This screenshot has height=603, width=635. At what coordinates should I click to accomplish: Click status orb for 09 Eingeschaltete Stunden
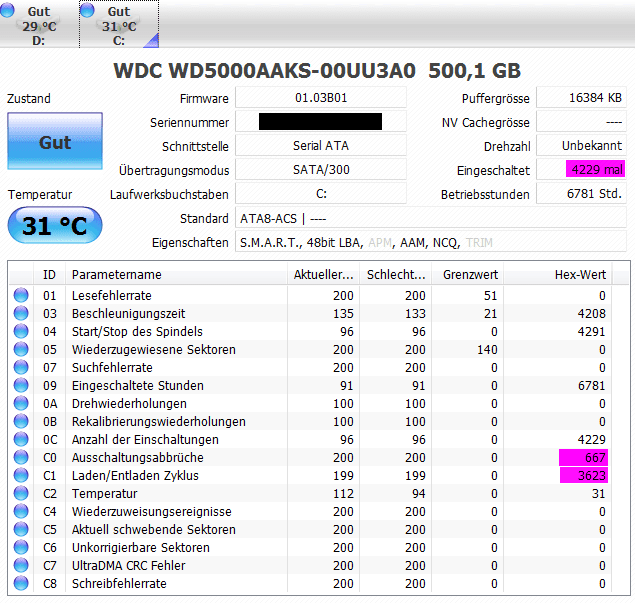pyautogui.click(x=21, y=385)
